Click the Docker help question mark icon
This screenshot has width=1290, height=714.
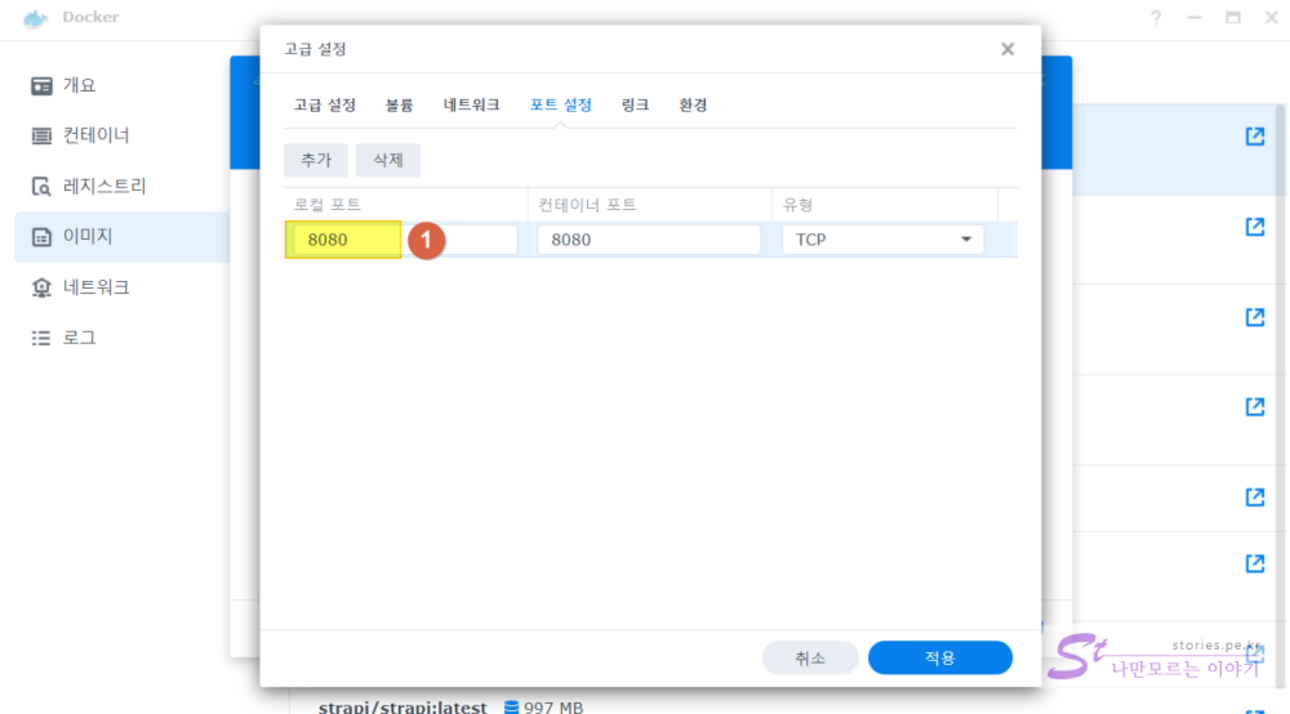point(1156,18)
